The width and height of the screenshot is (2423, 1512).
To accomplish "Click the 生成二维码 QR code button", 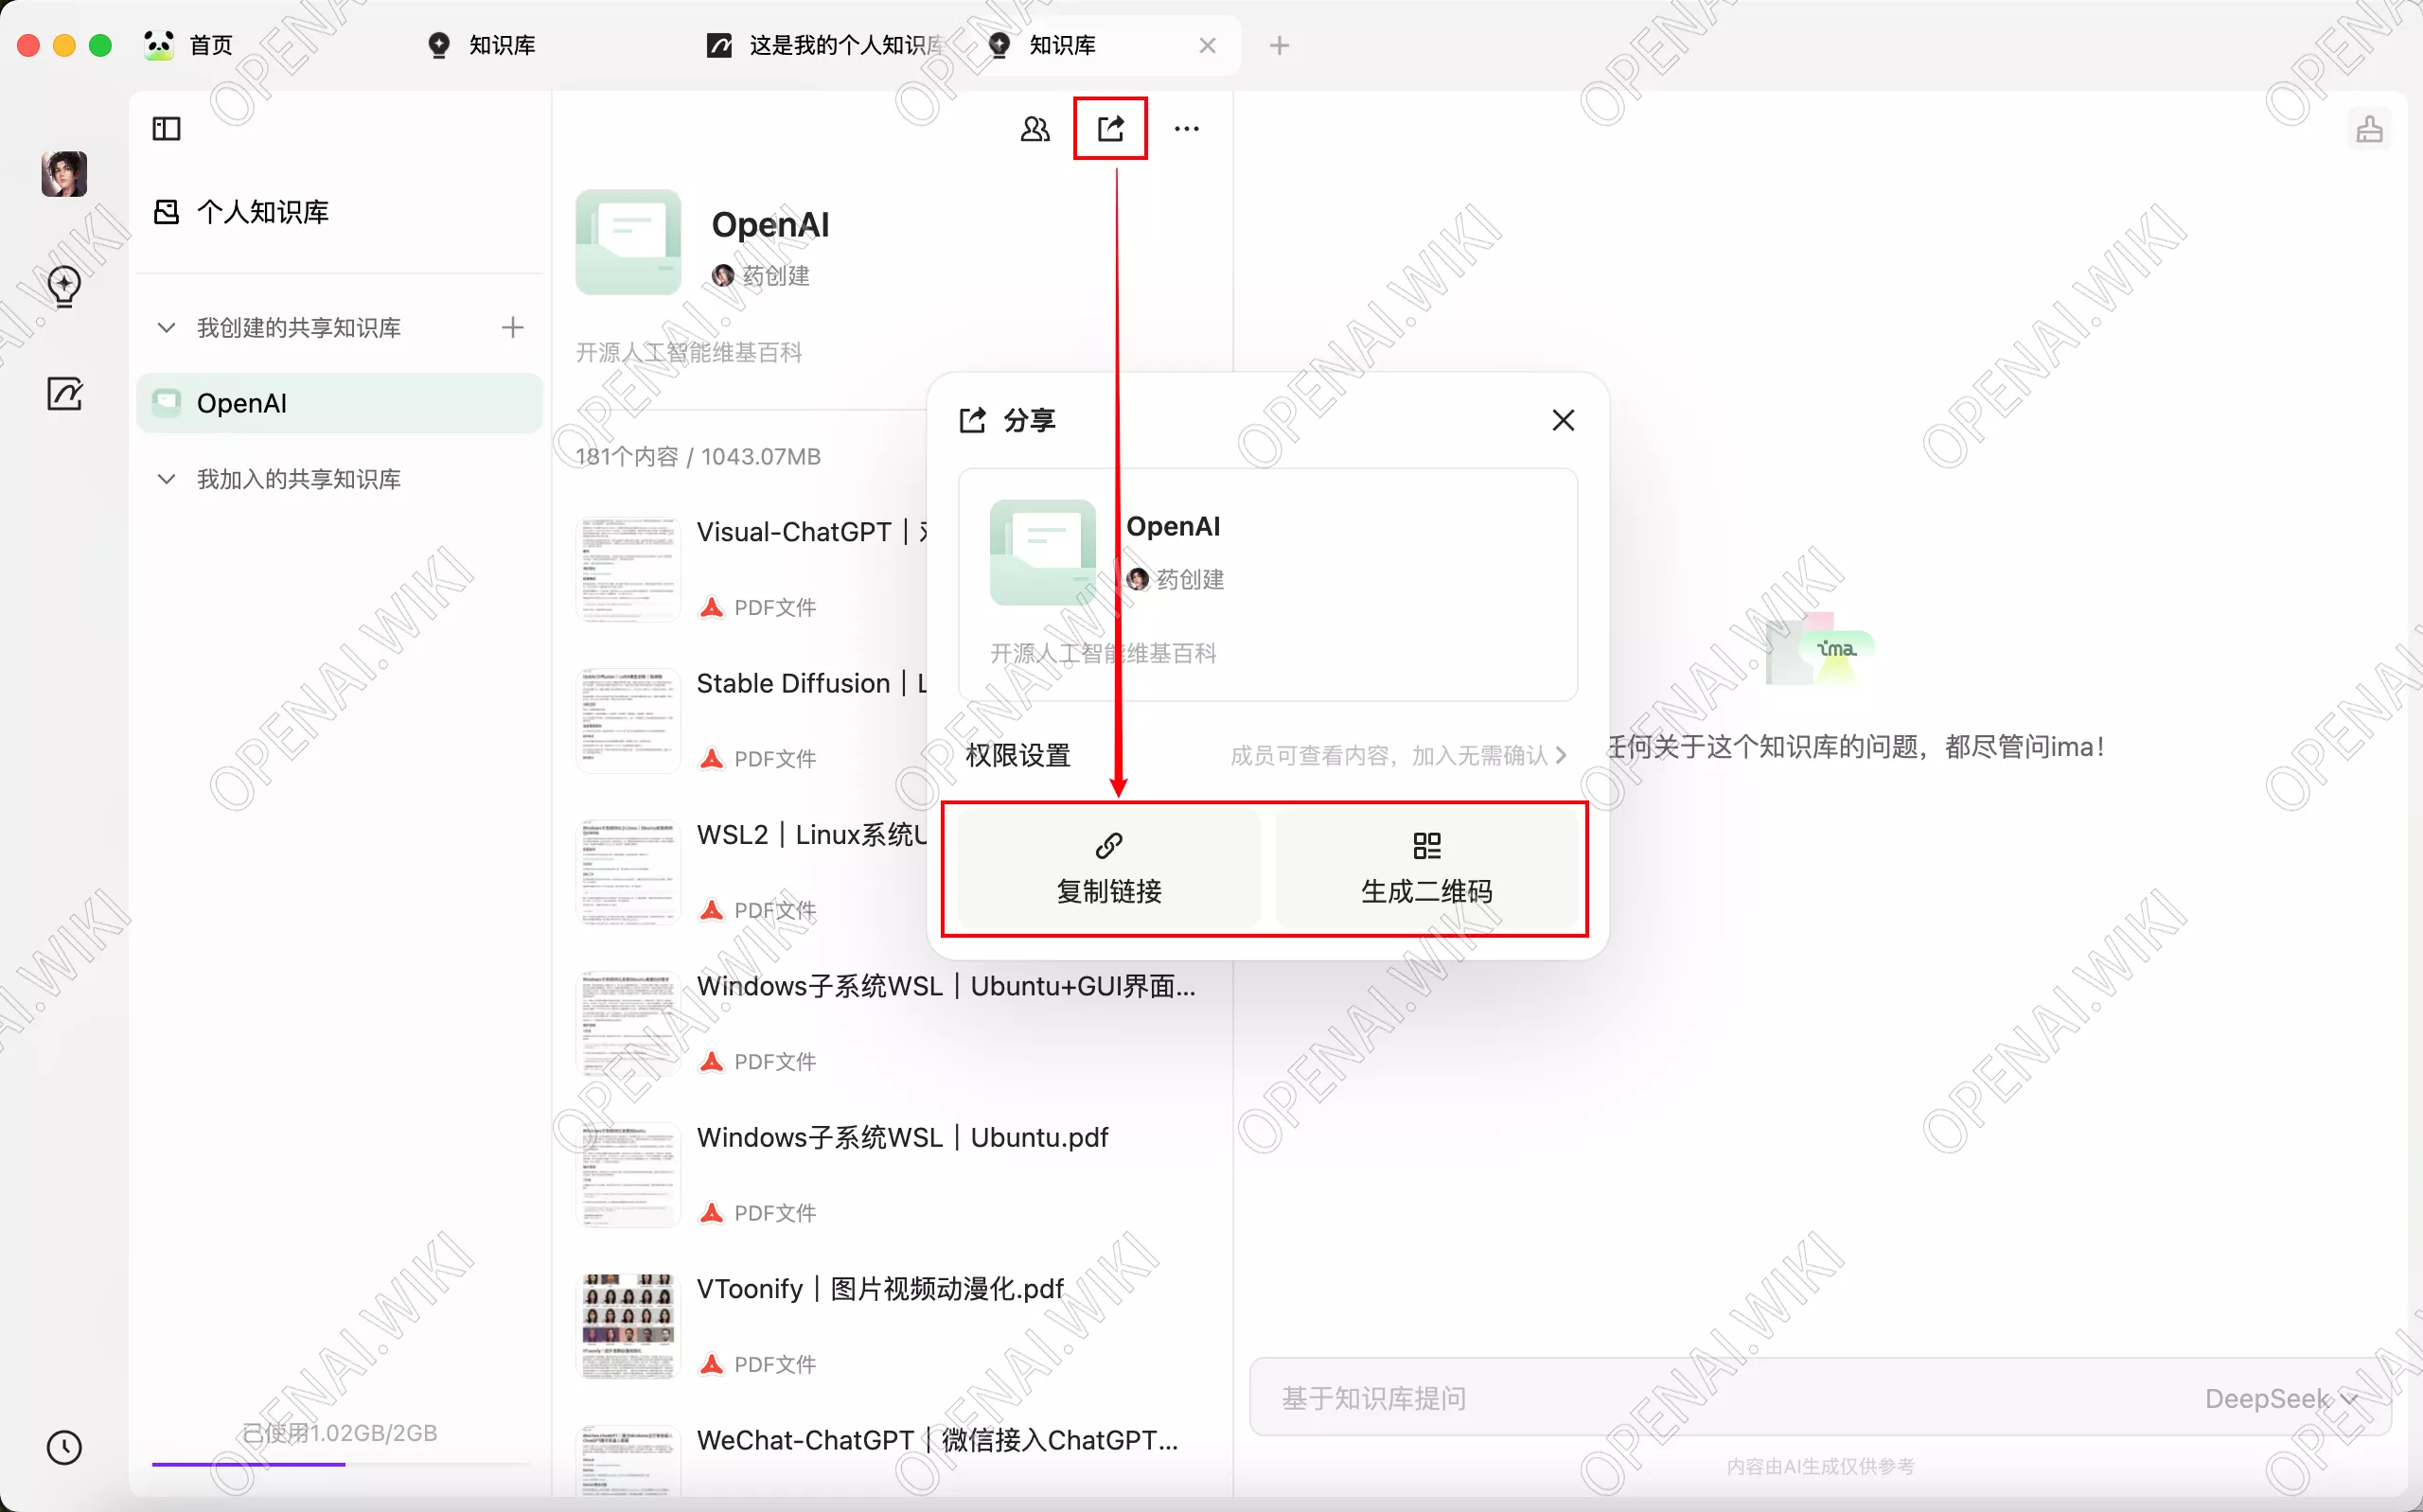I will (1426, 868).
